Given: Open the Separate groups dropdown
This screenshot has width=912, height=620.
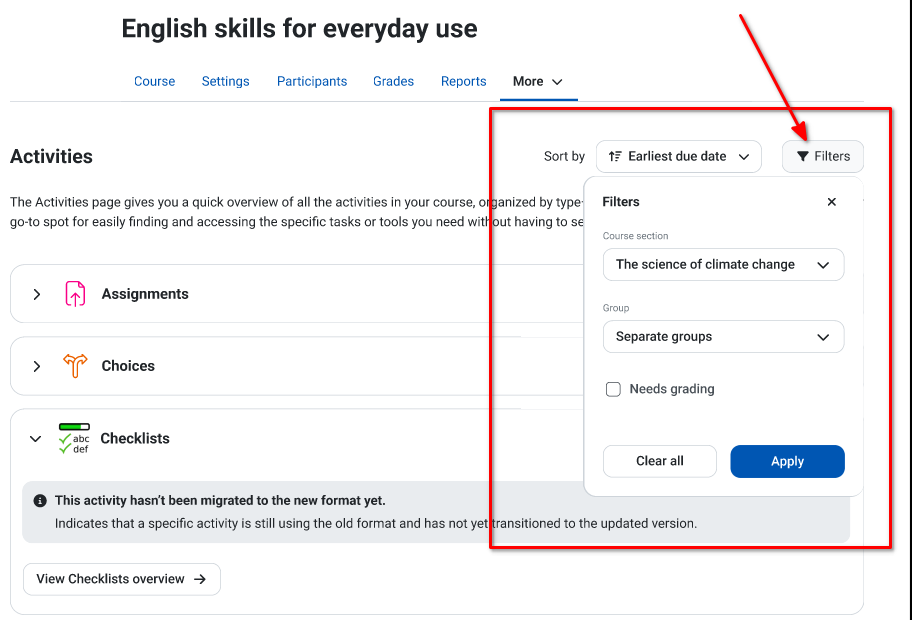Looking at the screenshot, I should coord(724,337).
